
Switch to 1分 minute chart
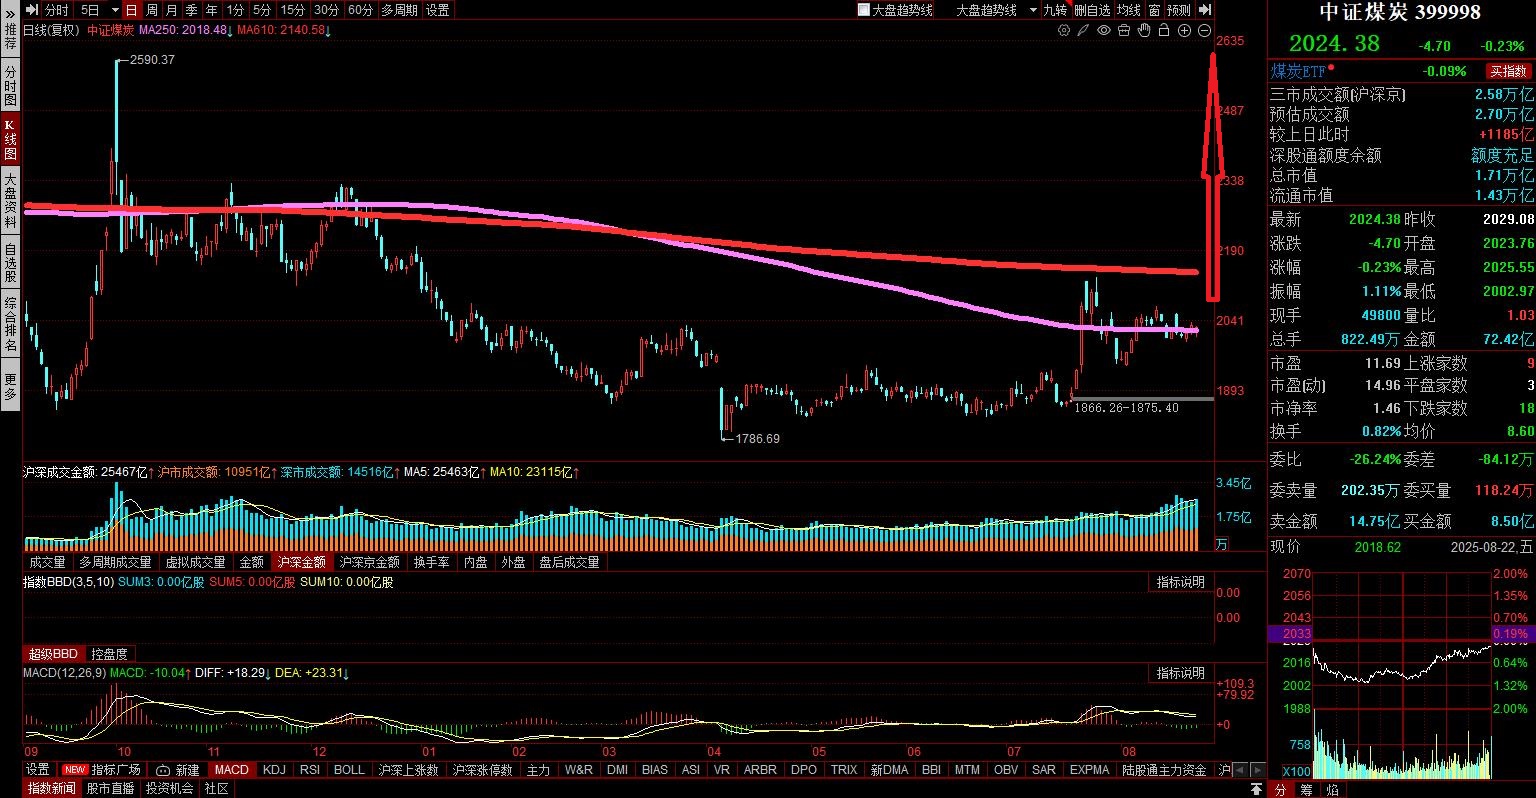[235, 10]
